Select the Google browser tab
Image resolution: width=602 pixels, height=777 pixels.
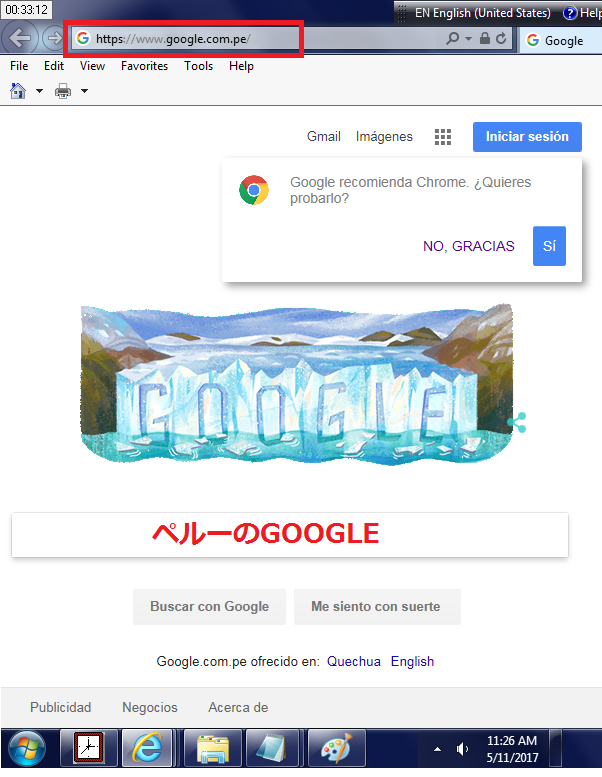pos(560,40)
